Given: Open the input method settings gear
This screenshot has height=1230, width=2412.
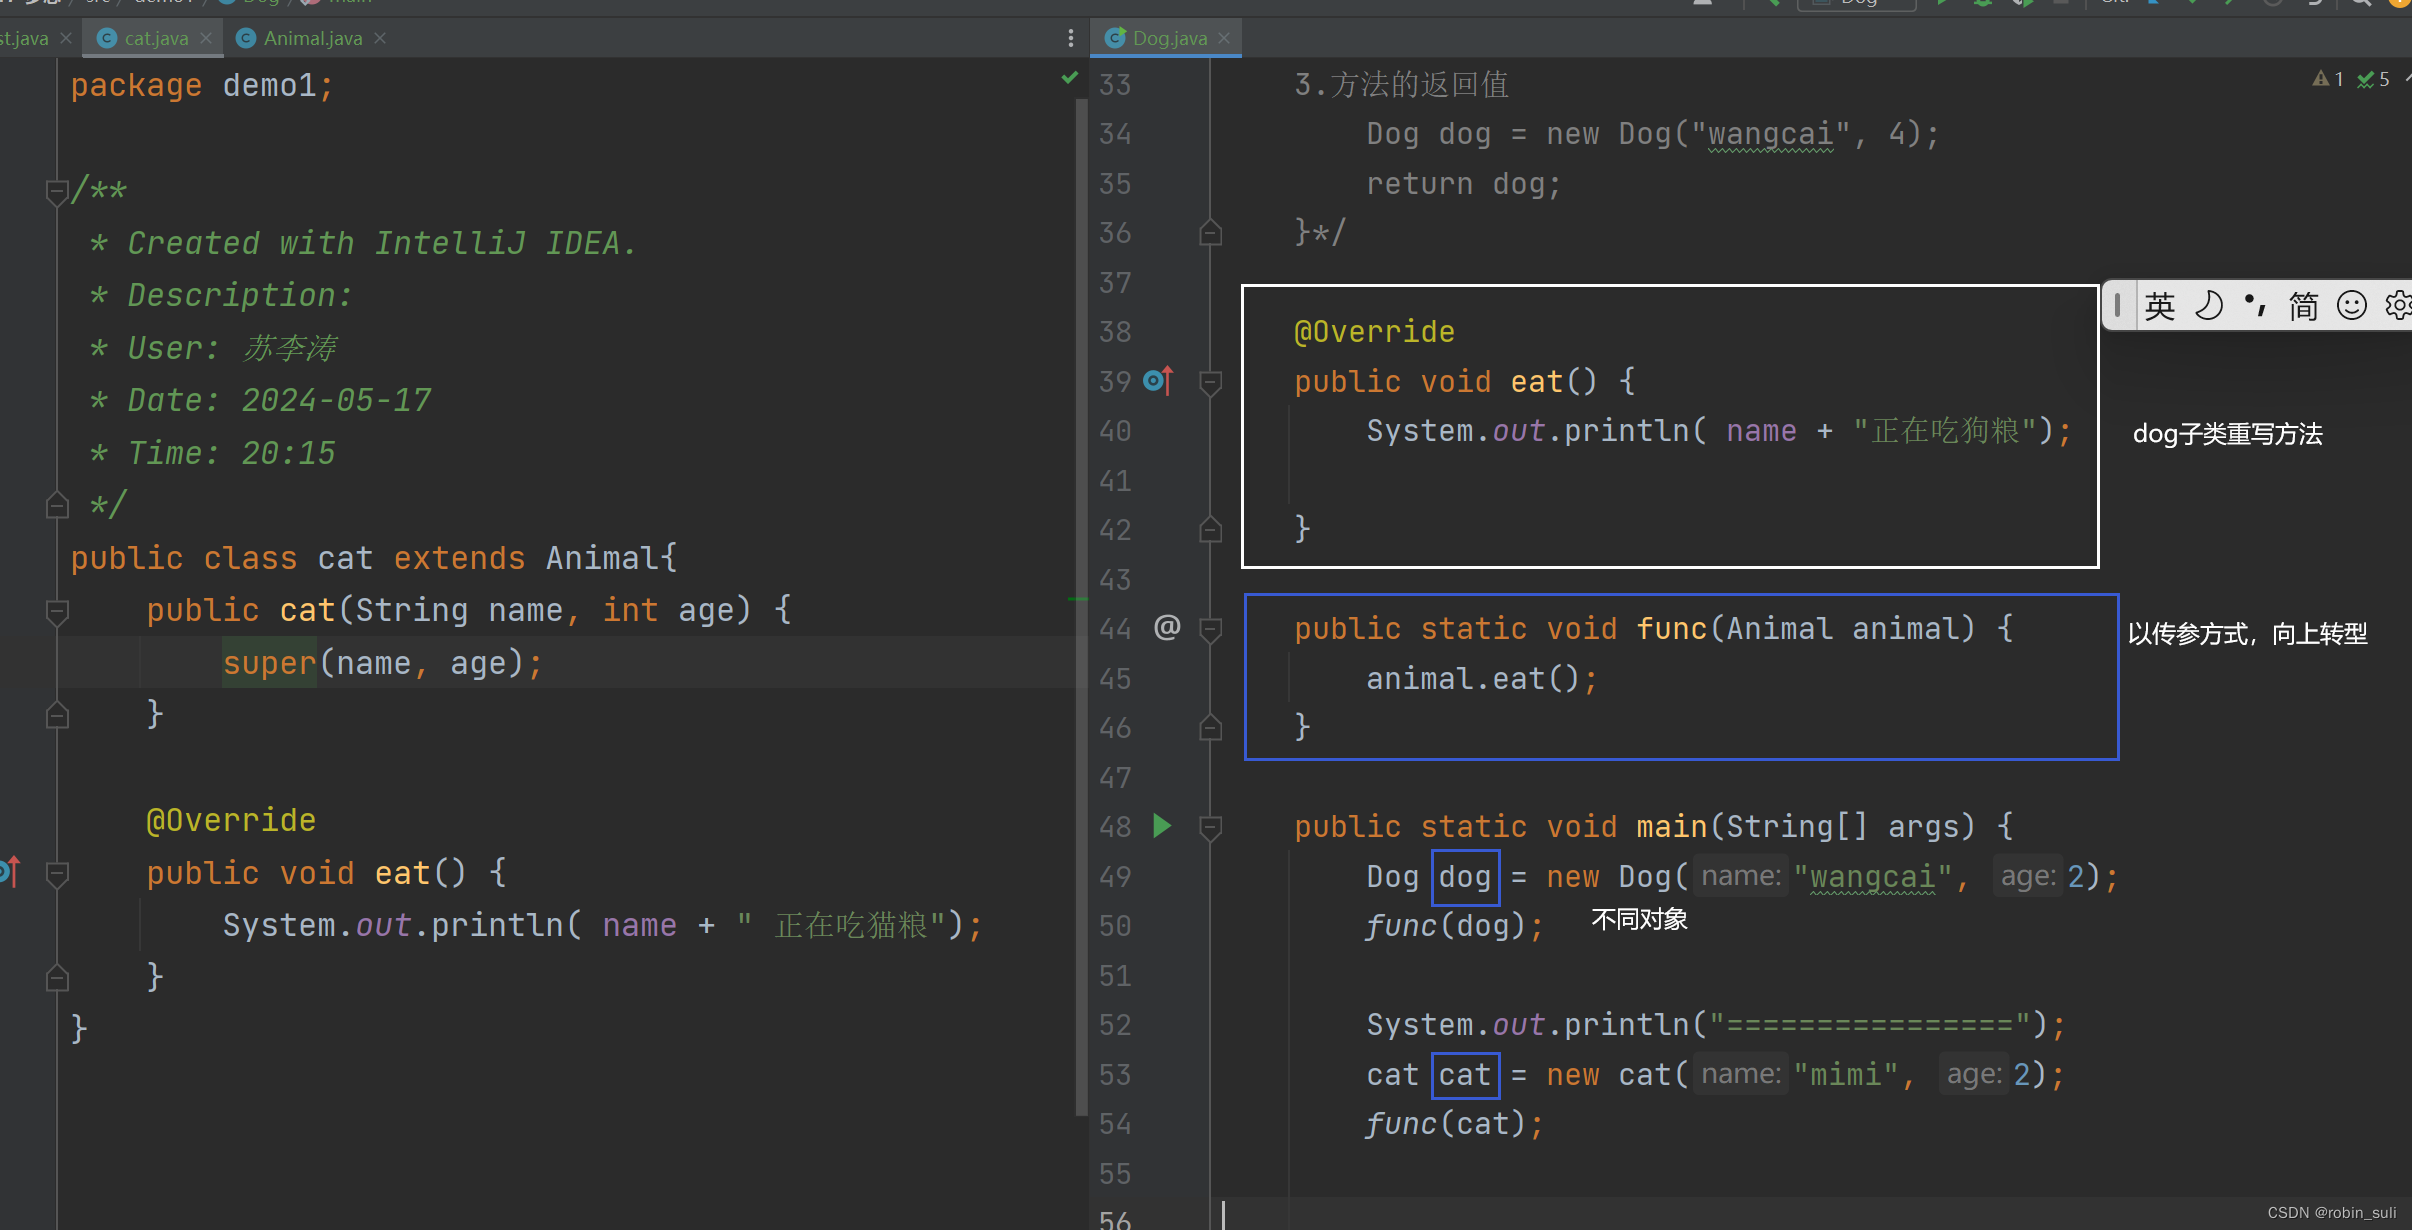Looking at the screenshot, I should (x=2398, y=305).
